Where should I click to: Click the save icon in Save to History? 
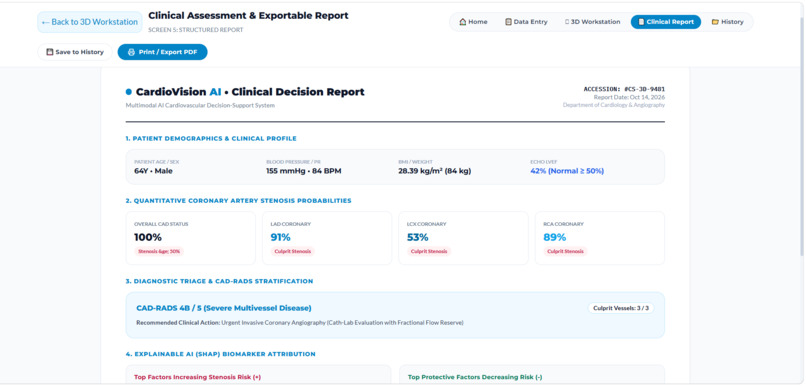[49, 52]
